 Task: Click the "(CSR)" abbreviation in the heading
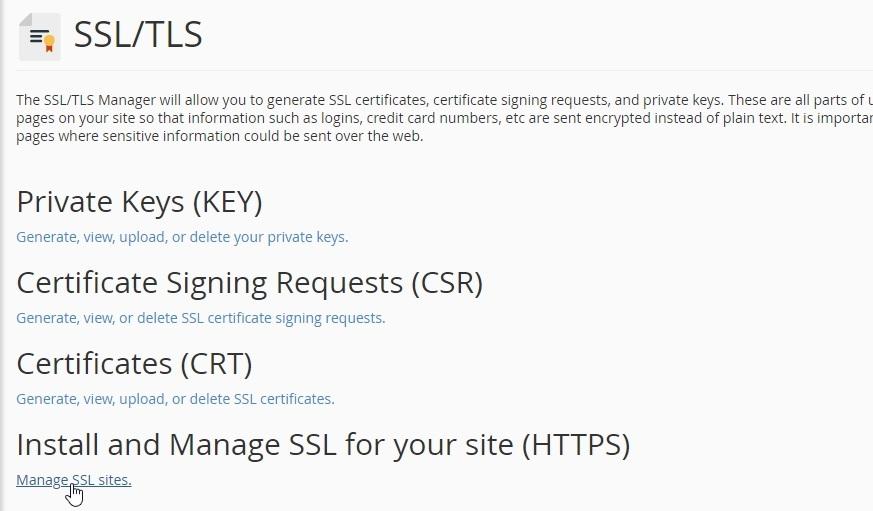[x=447, y=283]
